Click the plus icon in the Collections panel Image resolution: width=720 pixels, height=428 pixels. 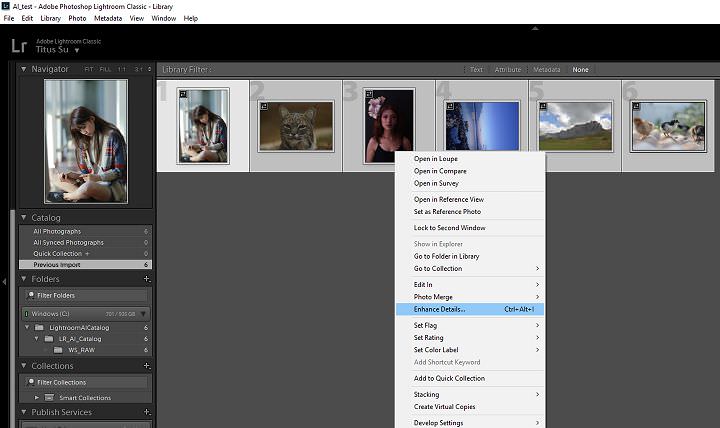[x=147, y=366]
